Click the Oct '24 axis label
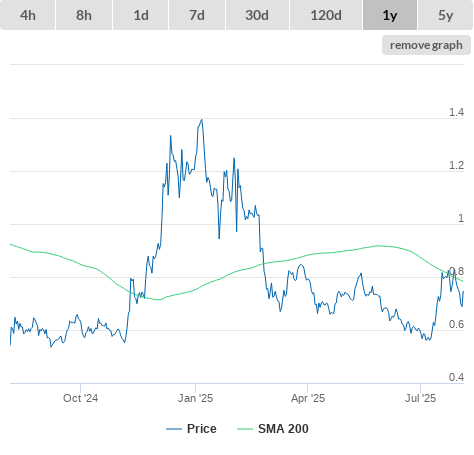This screenshot has height=455, width=474. pos(80,398)
